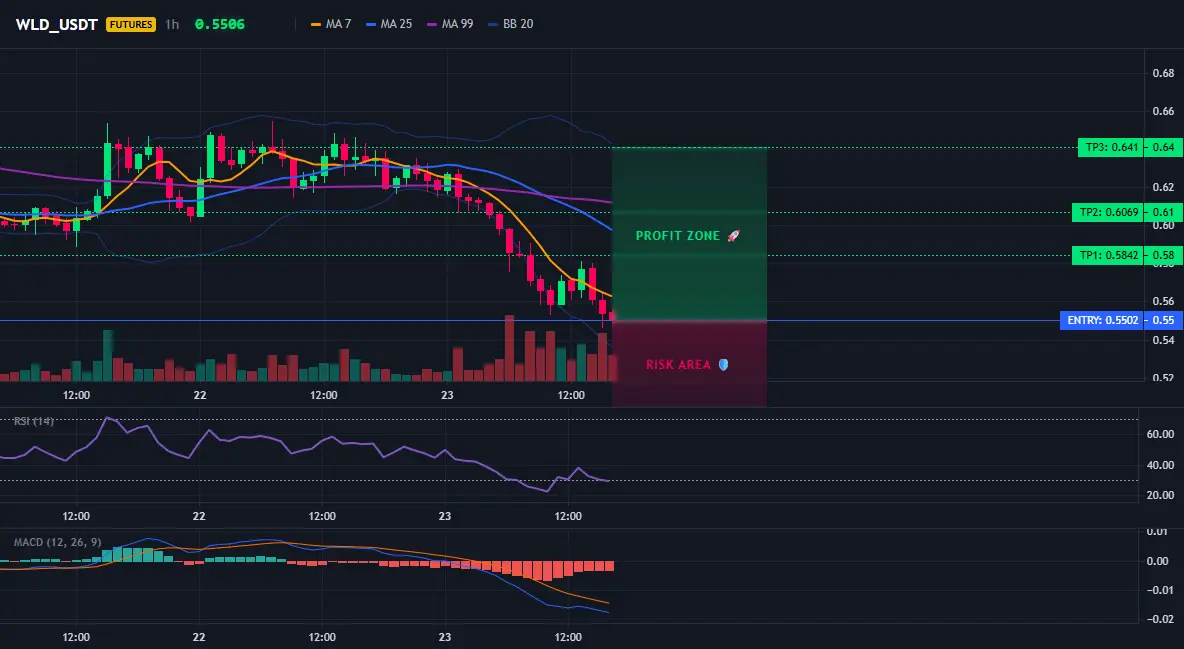Click the 20.00 RSI axis value
Viewport: 1184px width, 649px height.
(1160, 495)
